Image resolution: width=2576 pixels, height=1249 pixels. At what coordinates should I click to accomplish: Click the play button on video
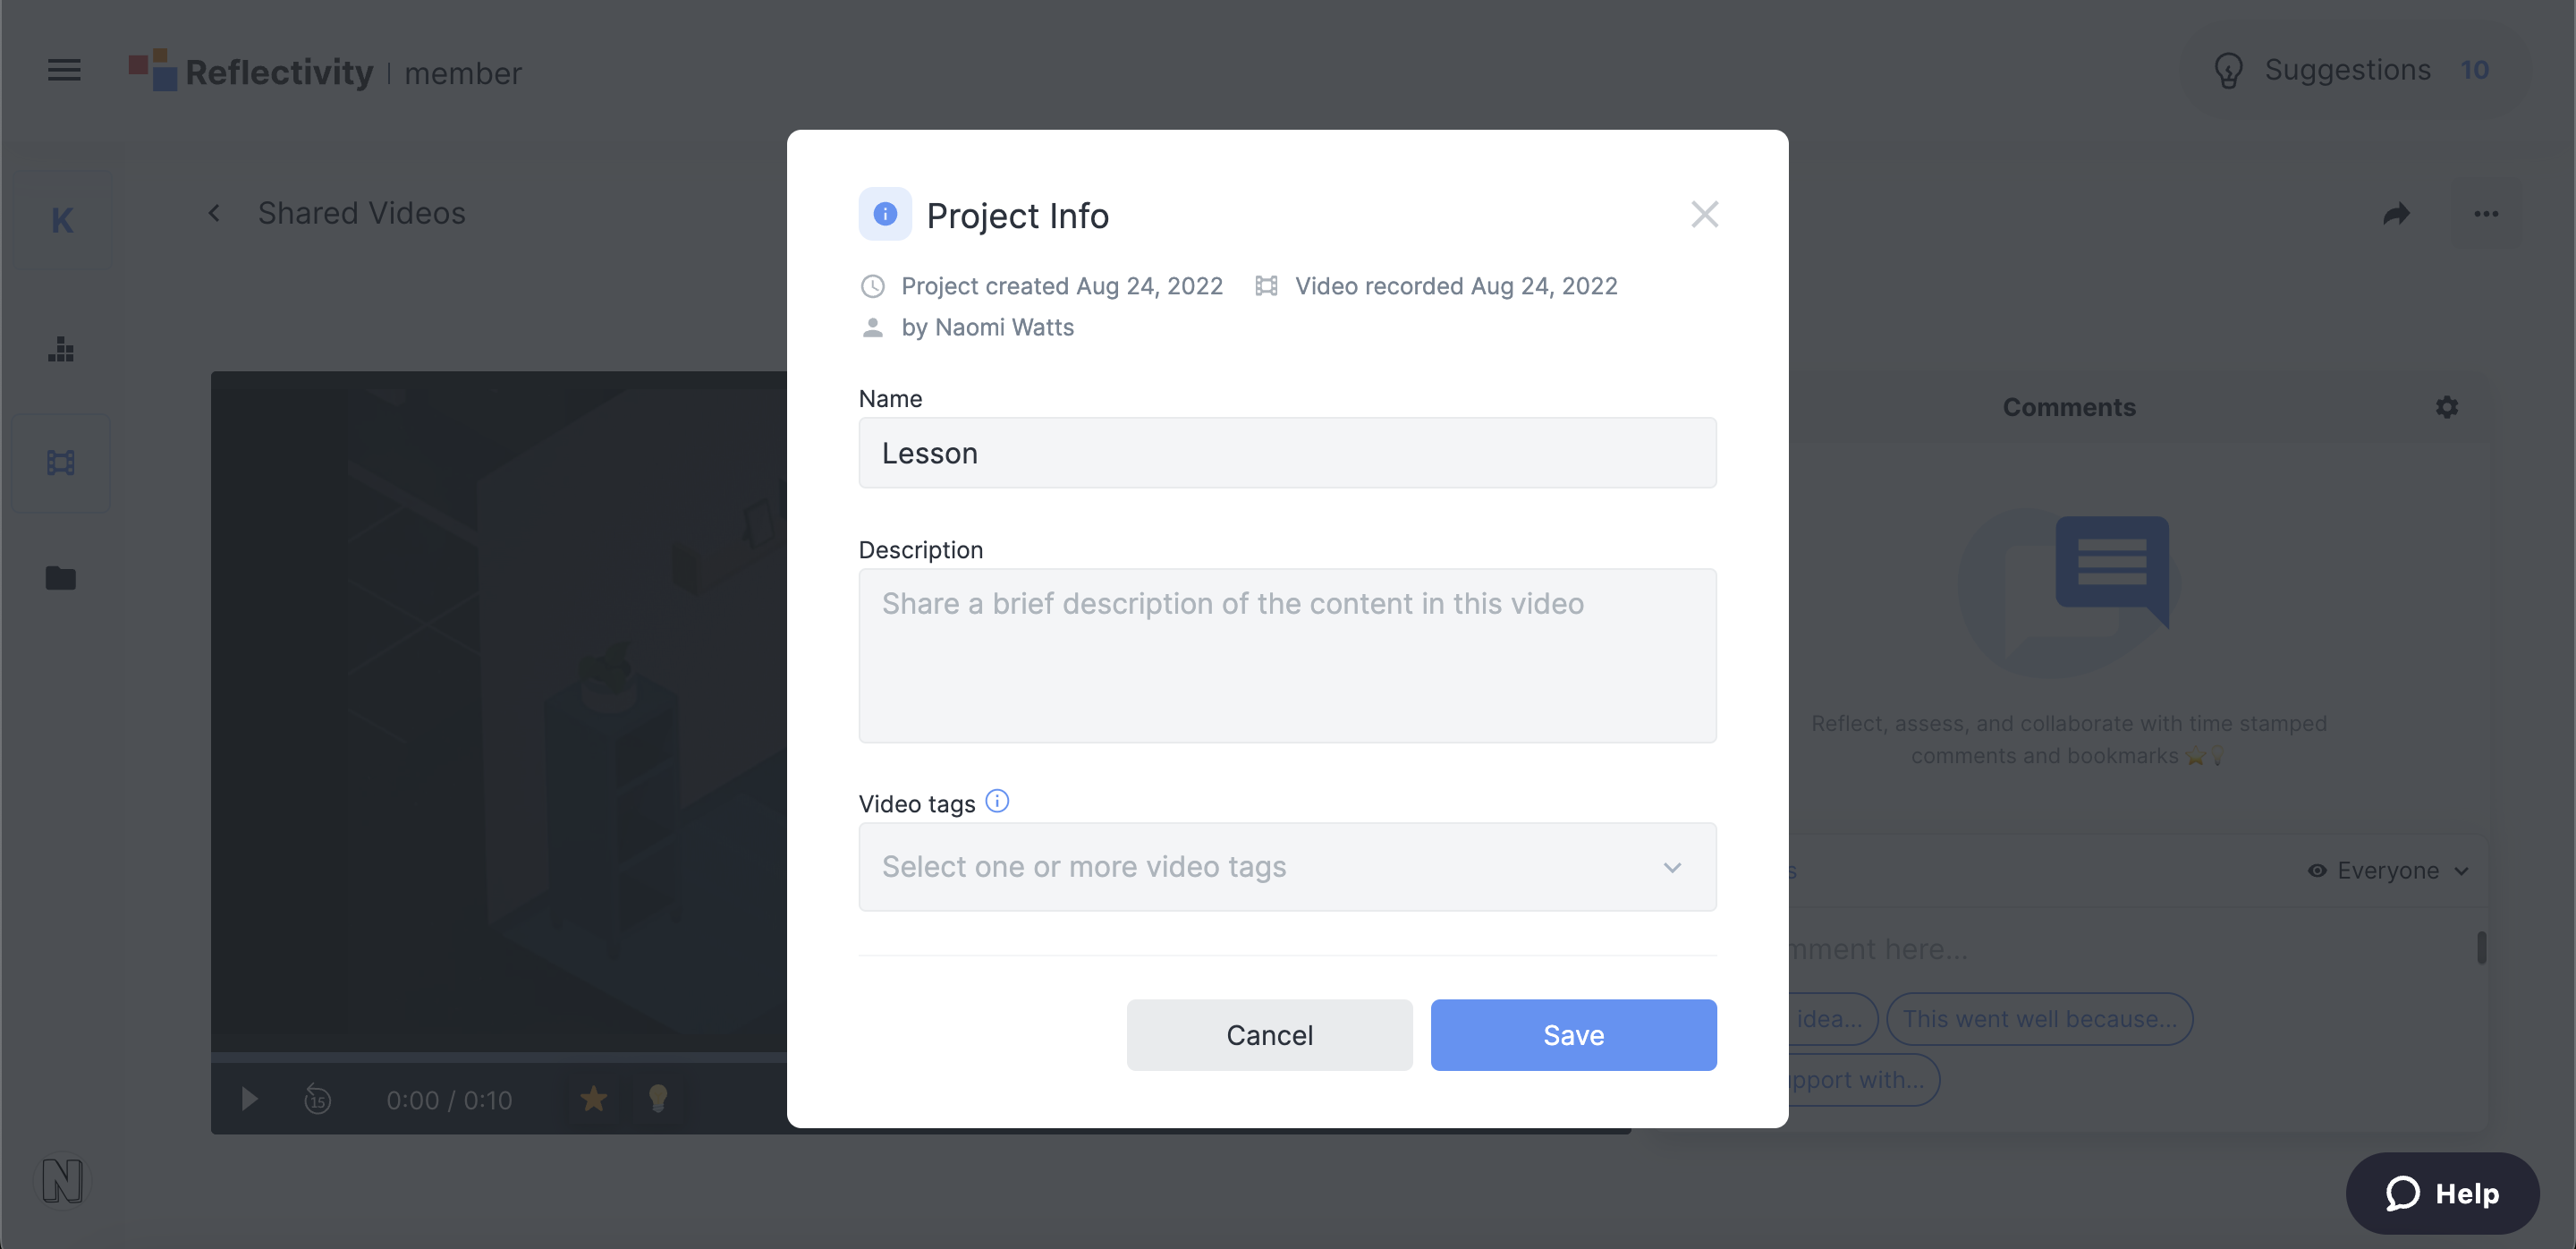[x=250, y=1098]
